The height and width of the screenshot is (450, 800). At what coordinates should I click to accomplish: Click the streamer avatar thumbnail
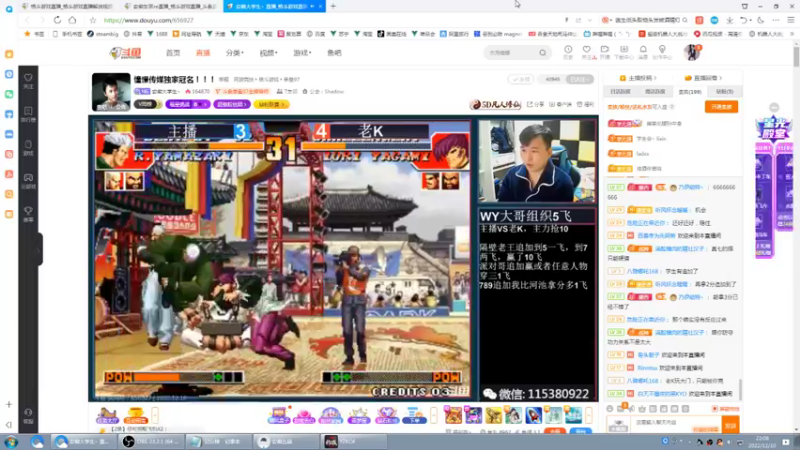[111, 92]
